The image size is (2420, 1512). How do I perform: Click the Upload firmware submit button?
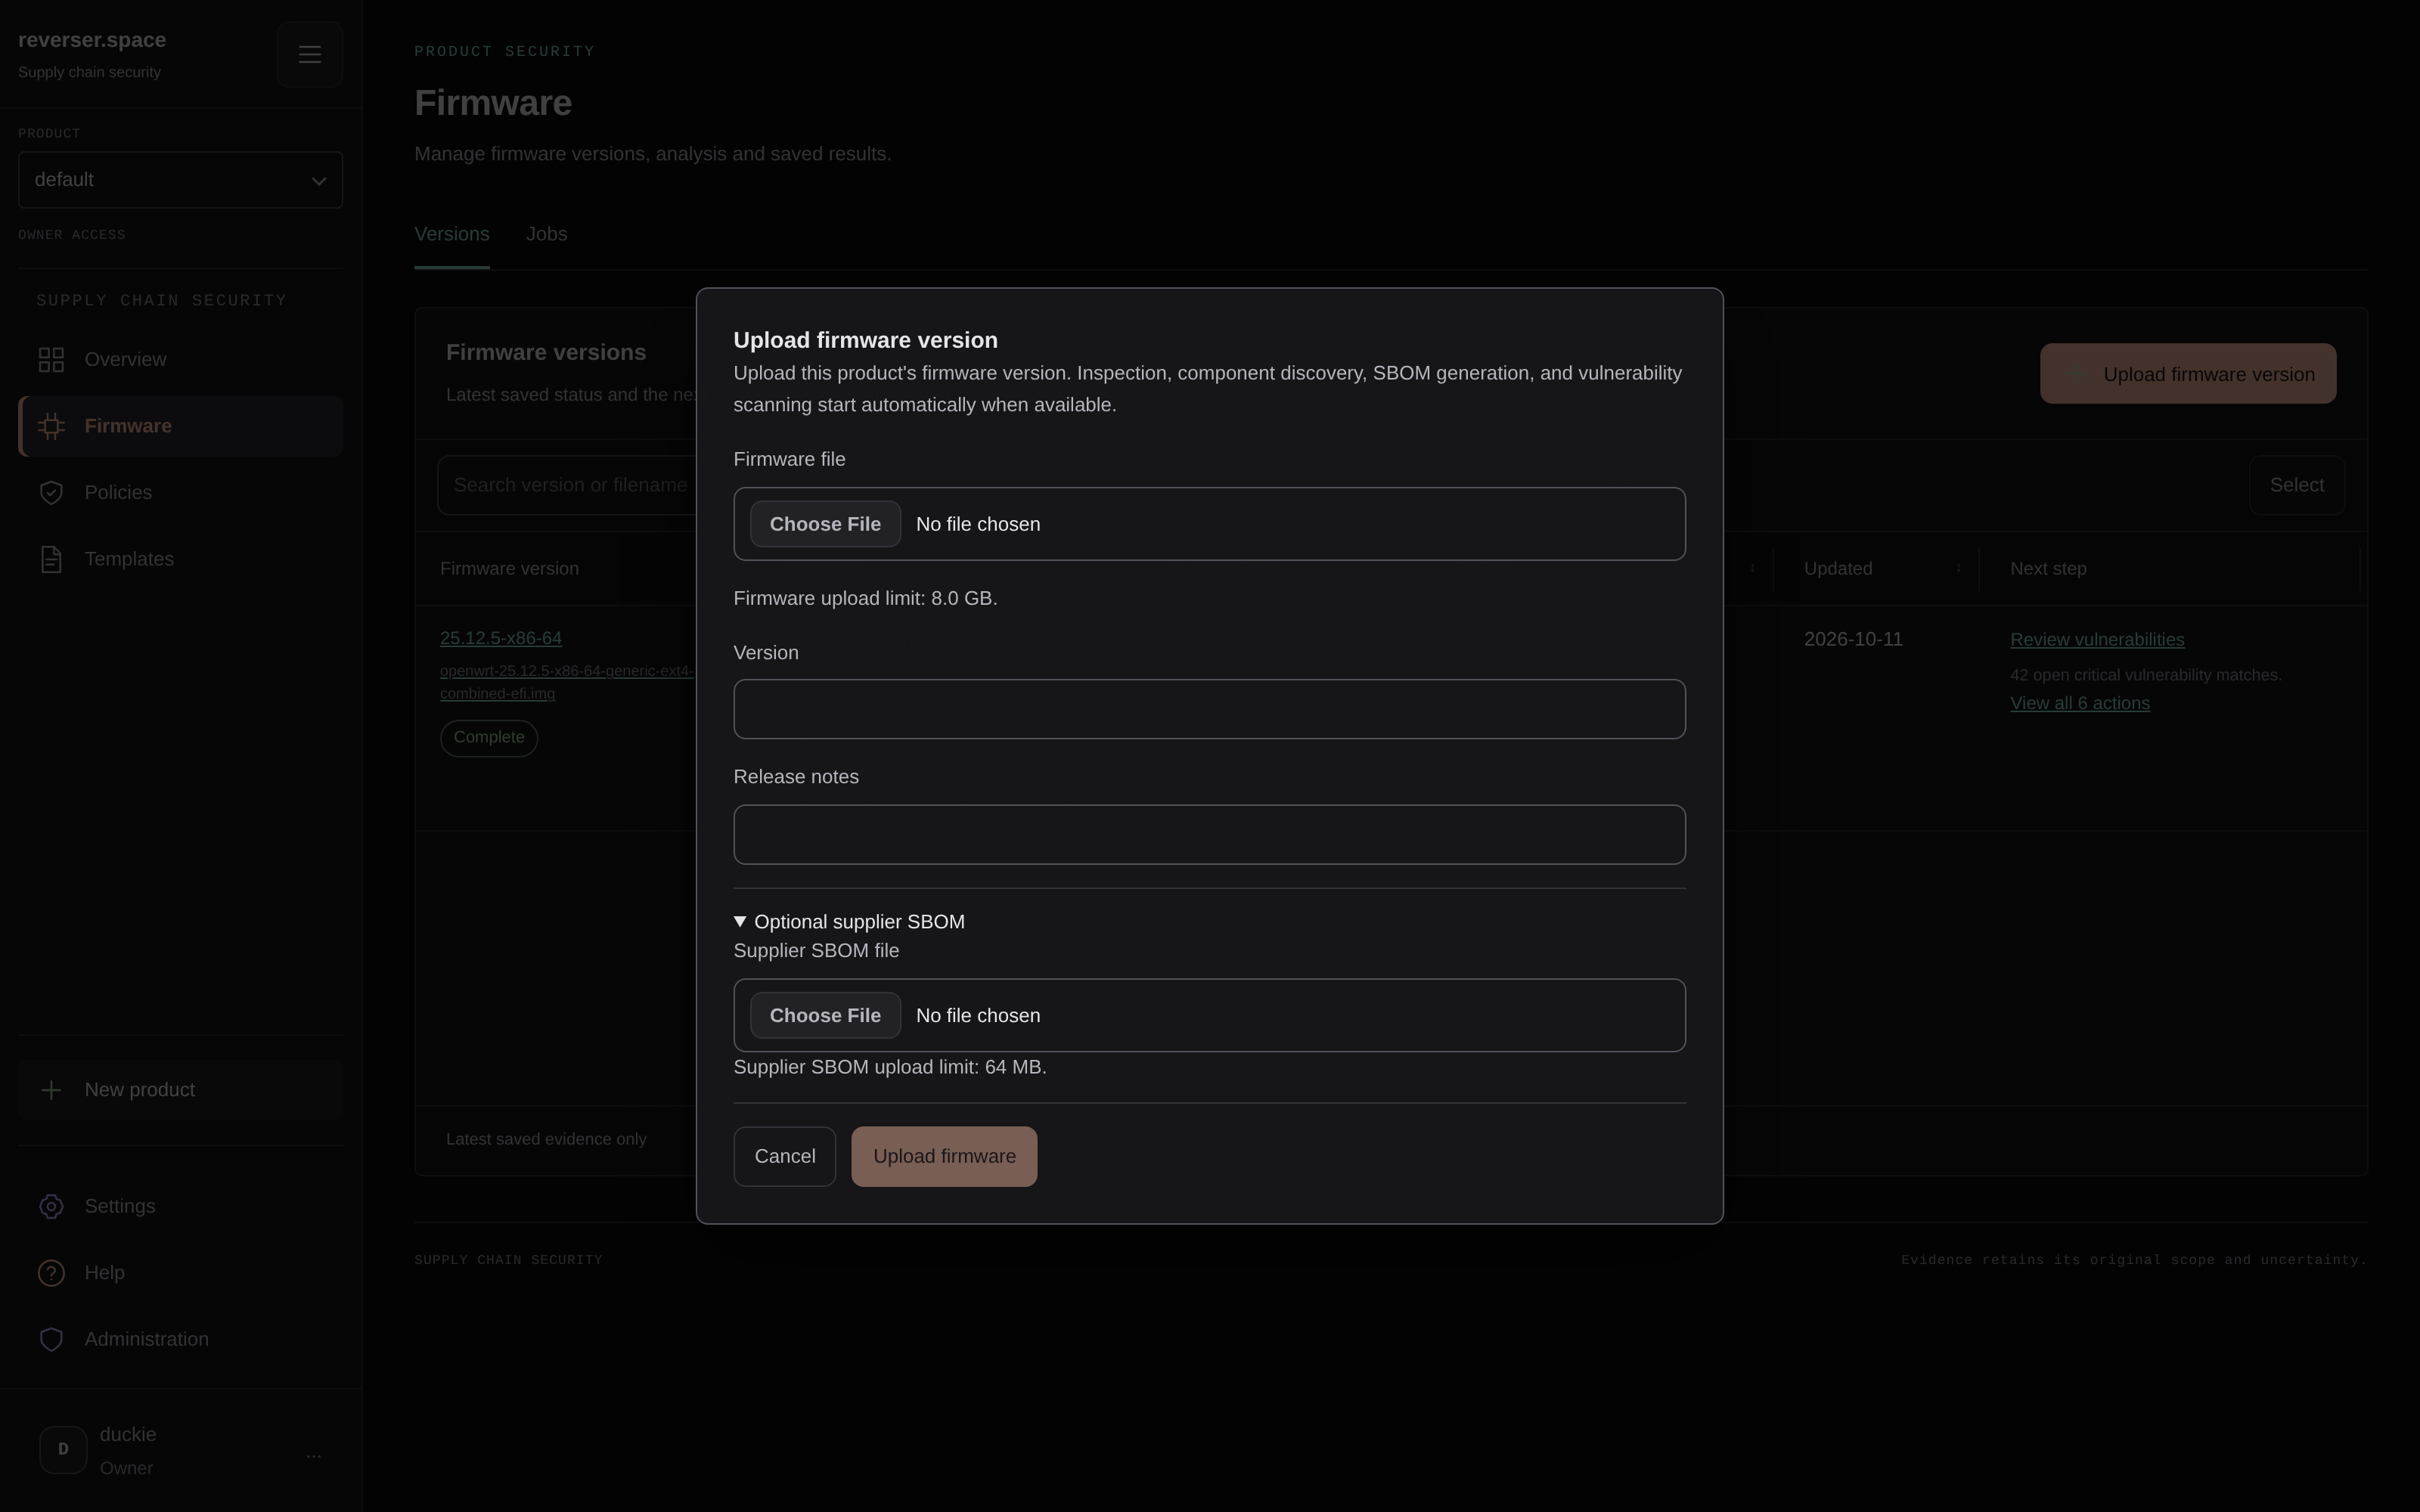tap(944, 1156)
